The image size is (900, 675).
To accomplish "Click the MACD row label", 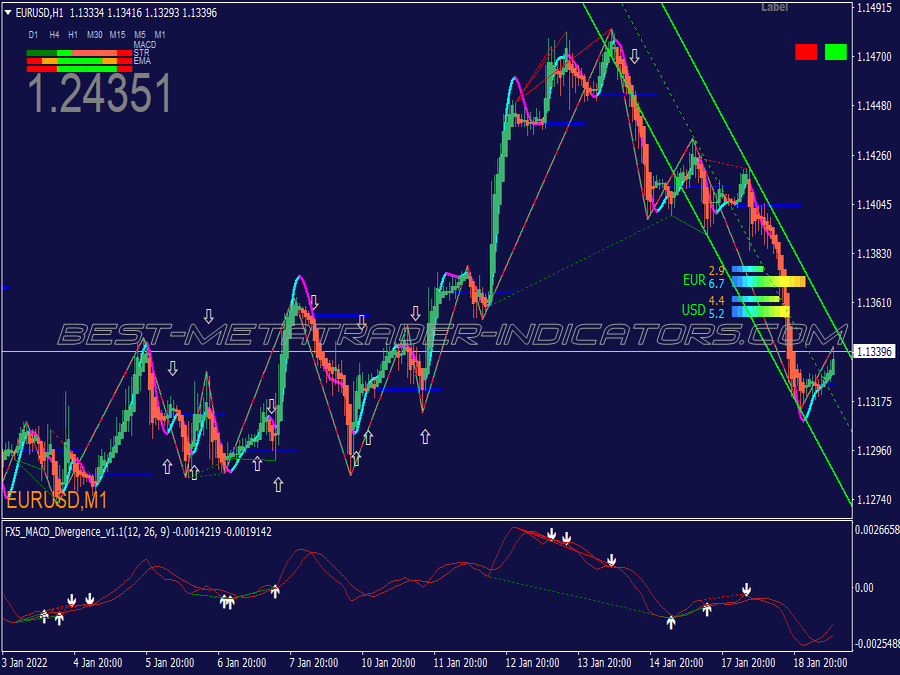I will pos(145,45).
